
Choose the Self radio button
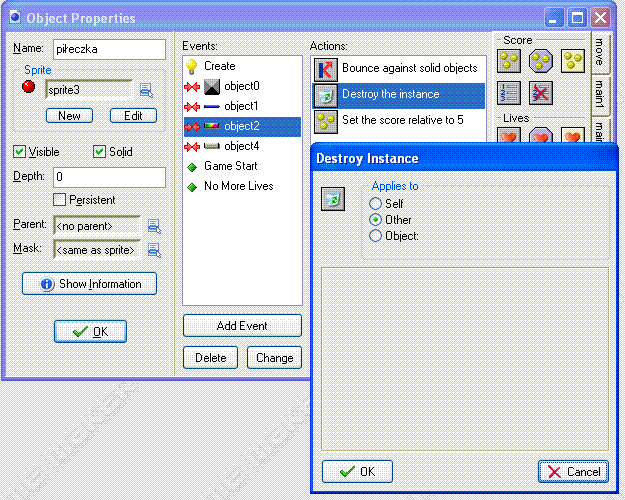[376, 204]
